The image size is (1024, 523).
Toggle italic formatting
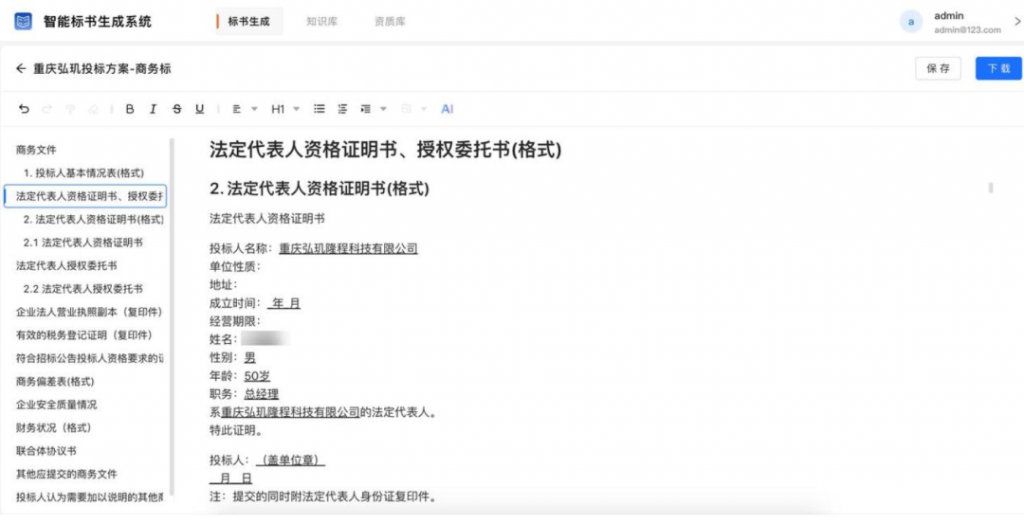coord(153,109)
